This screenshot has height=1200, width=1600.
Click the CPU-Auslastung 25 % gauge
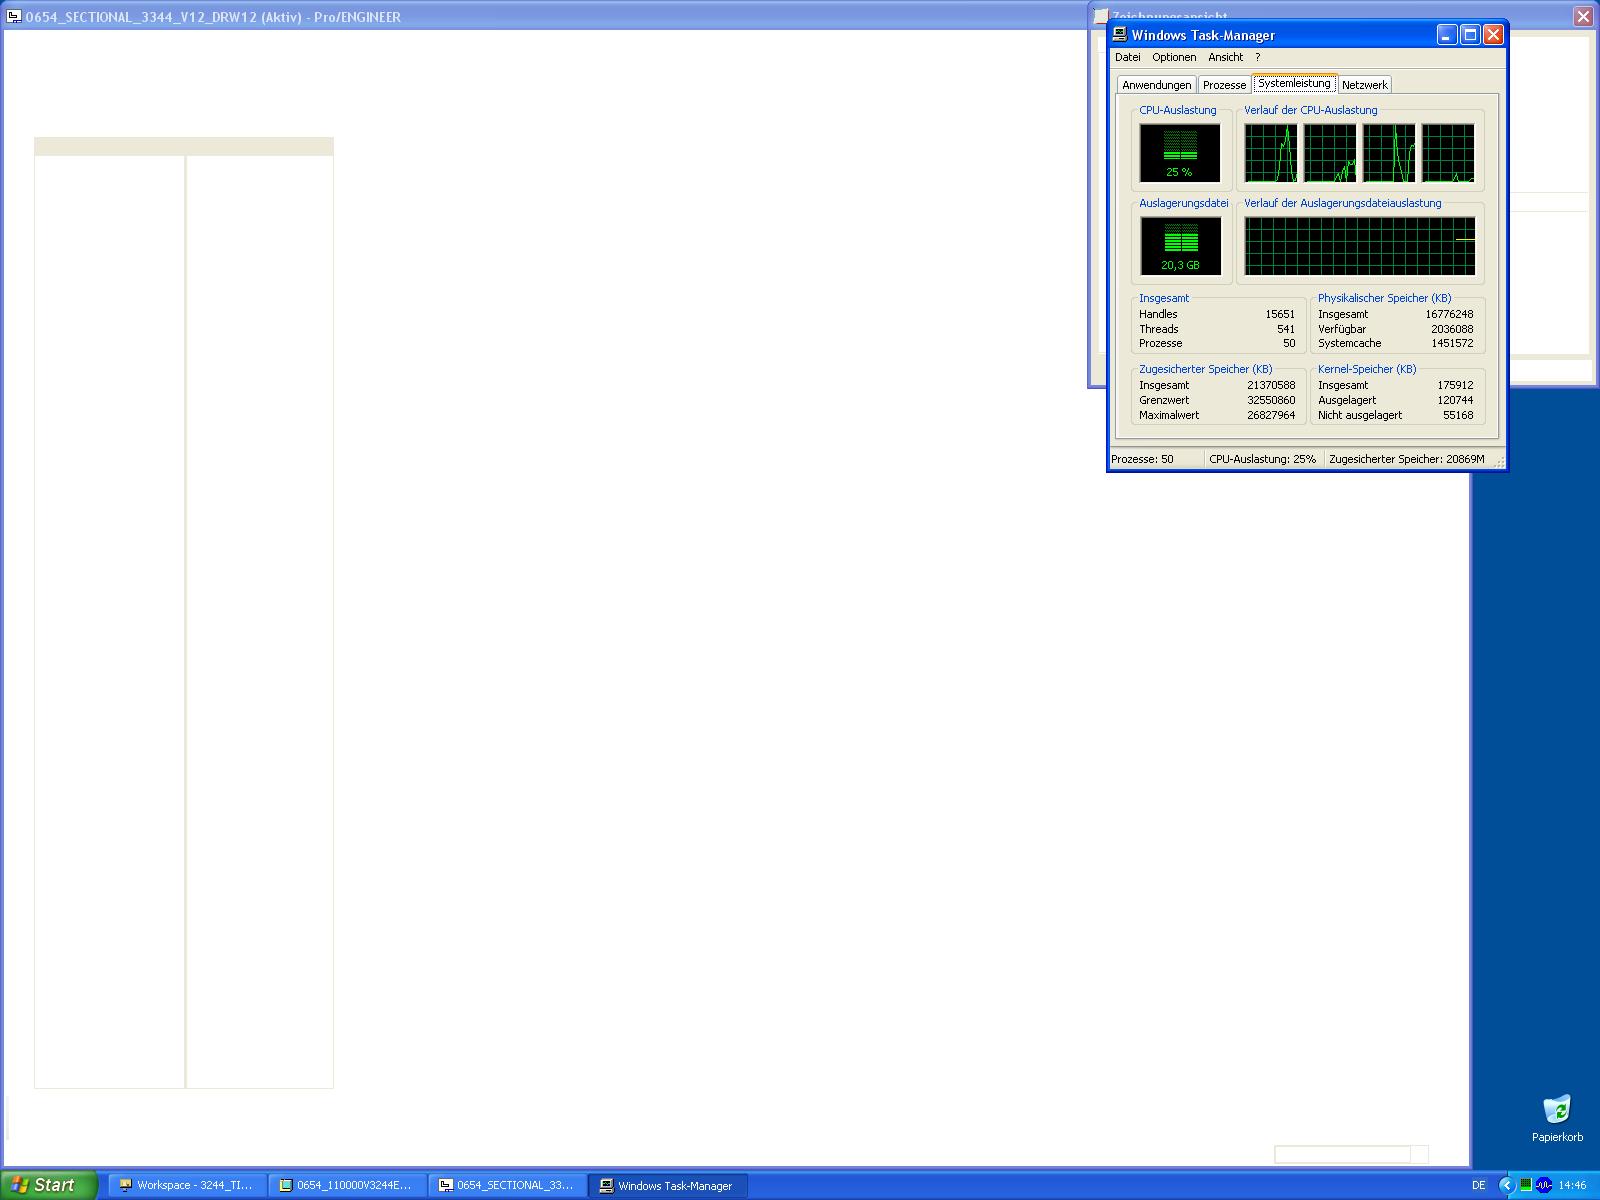(1180, 153)
